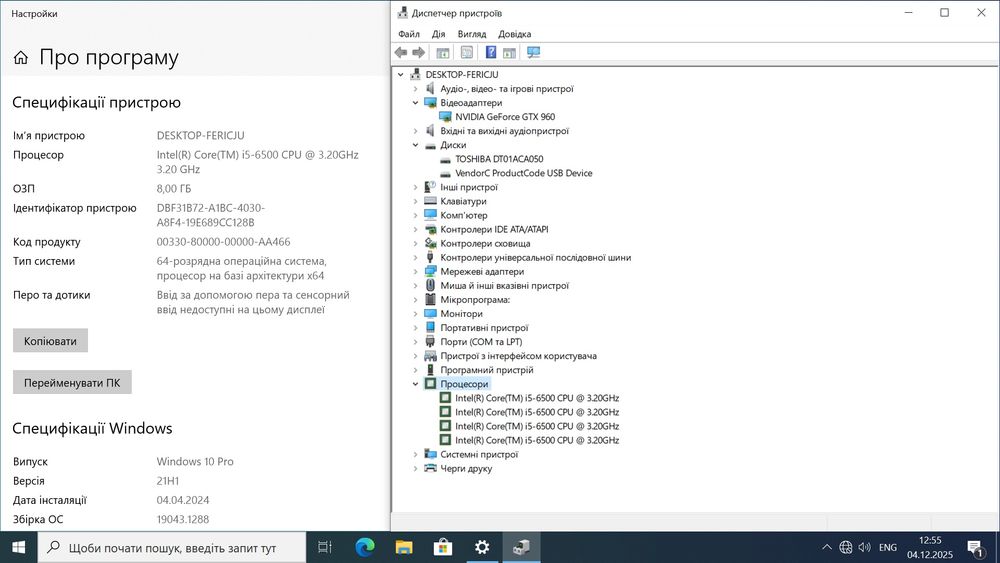Collapse the Процесори category
The height and width of the screenshot is (563, 1000).
[415, 384]
